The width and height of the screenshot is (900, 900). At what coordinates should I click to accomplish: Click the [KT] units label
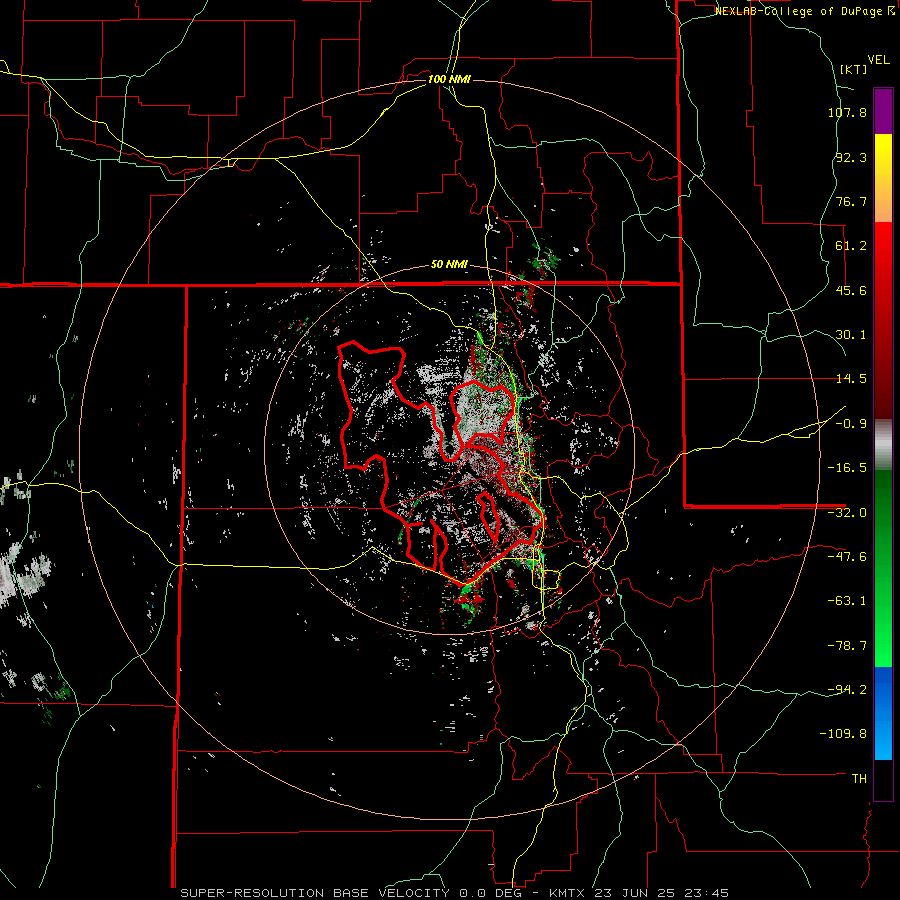(854, 69)
